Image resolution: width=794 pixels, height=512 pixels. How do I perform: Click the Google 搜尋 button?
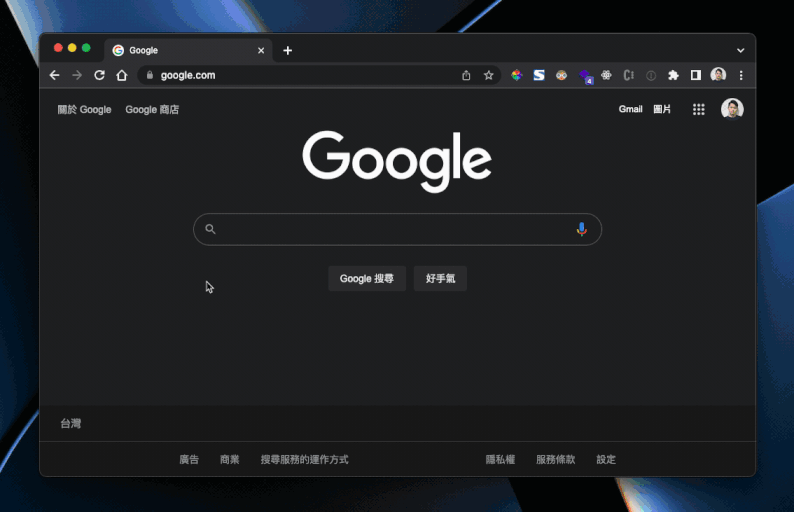click(x=367, y=279)
